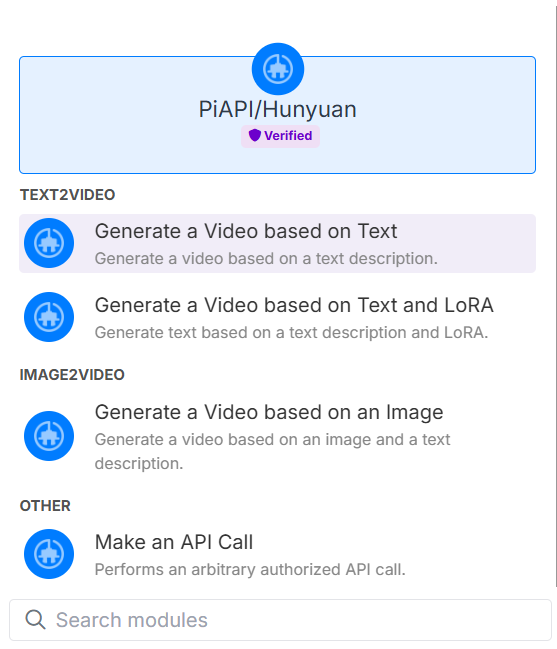Click the PiAPI/Hunyuan header plug icon
Image resolution: width=557 pixels, height=649 pixels.
[278, 69]
